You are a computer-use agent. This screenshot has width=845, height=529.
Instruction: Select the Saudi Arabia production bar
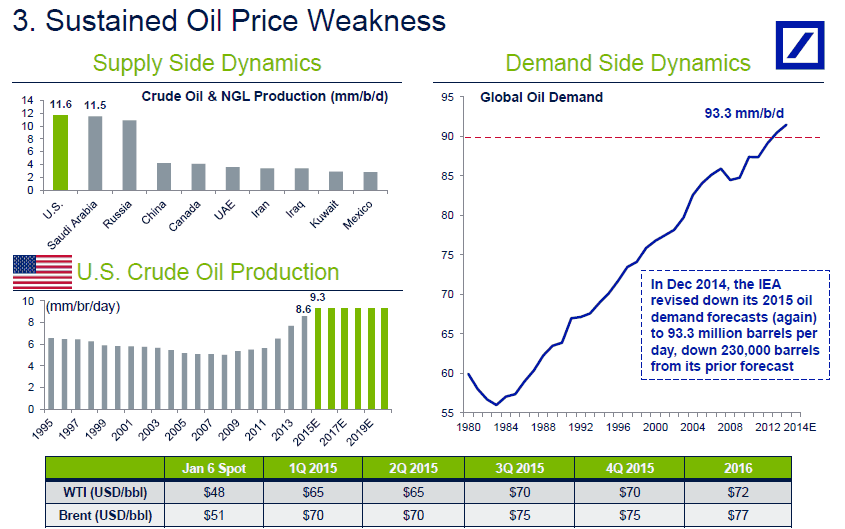coord(95,153)
